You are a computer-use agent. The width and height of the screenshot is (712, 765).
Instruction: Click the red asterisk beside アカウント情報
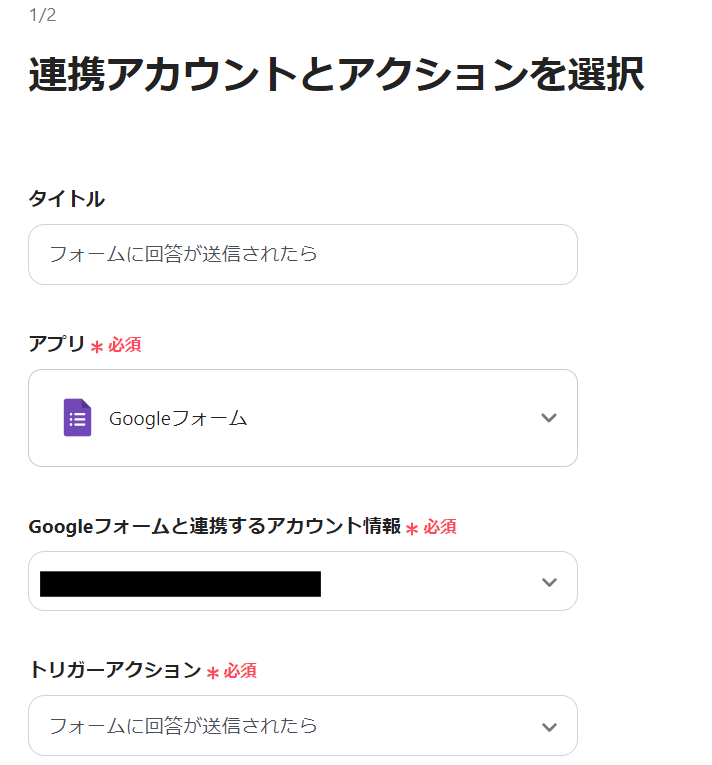tap(411, 529)
